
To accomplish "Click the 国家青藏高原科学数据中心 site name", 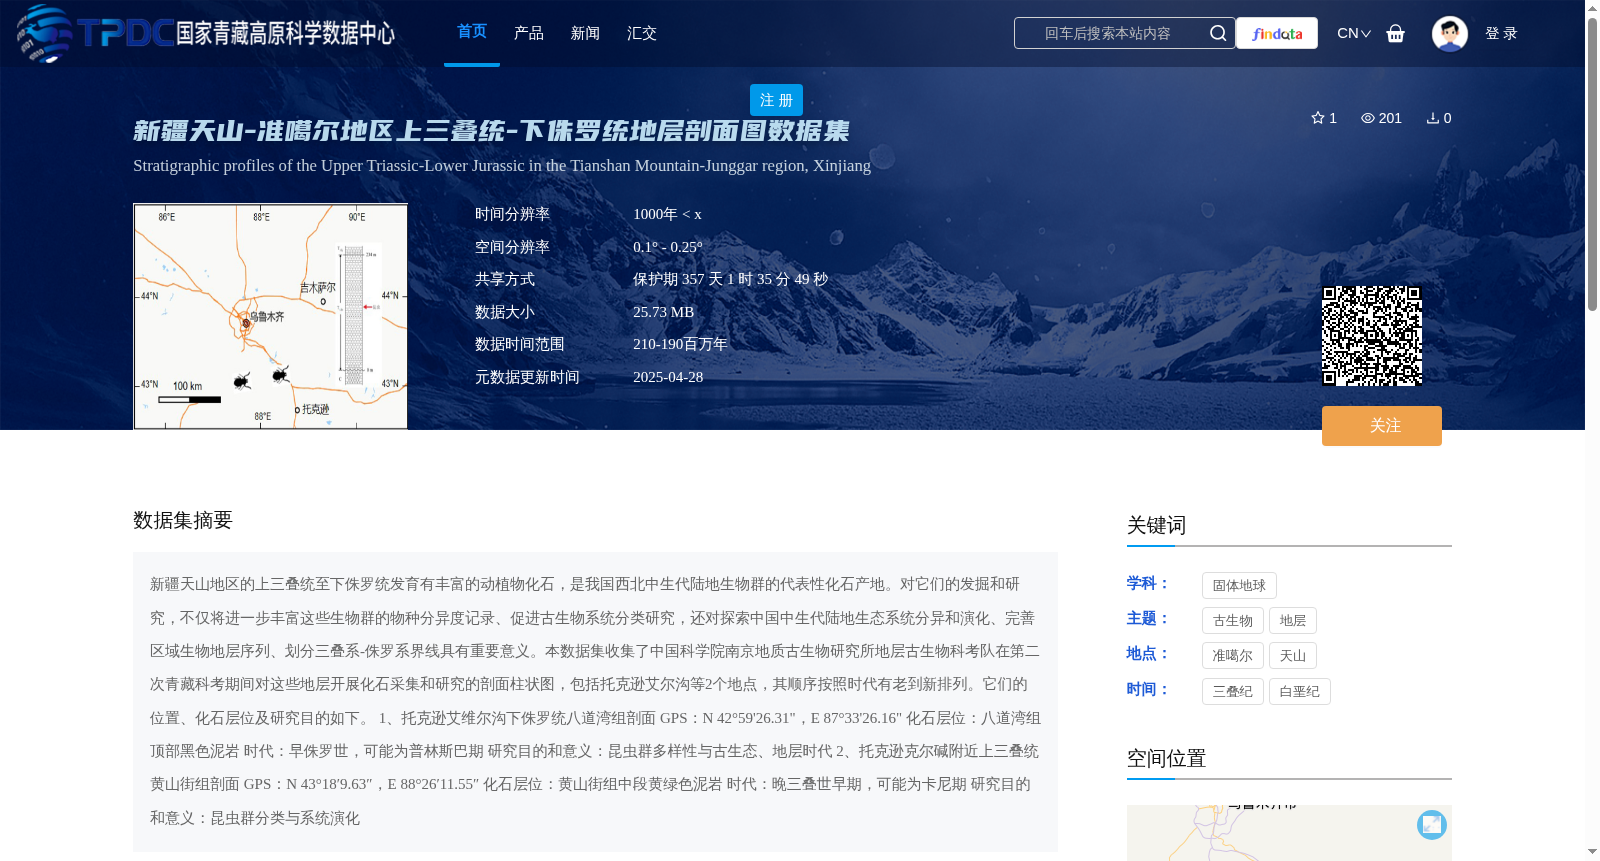I will coord(286,33).
